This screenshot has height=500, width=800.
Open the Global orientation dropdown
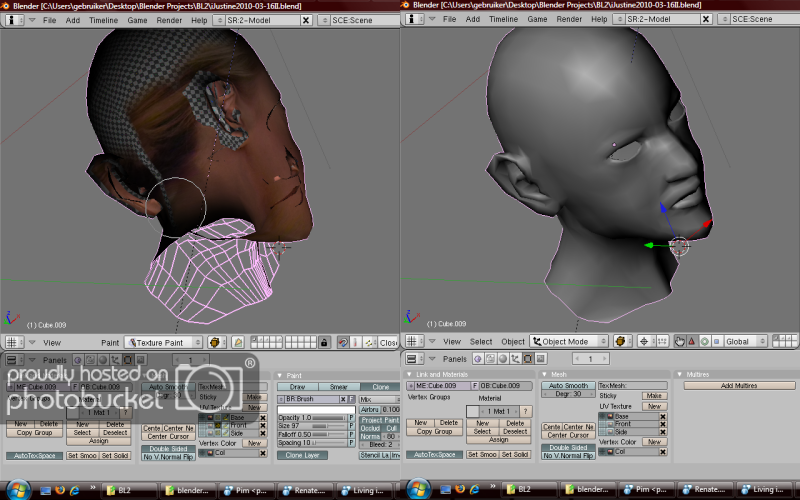(746, 341)
